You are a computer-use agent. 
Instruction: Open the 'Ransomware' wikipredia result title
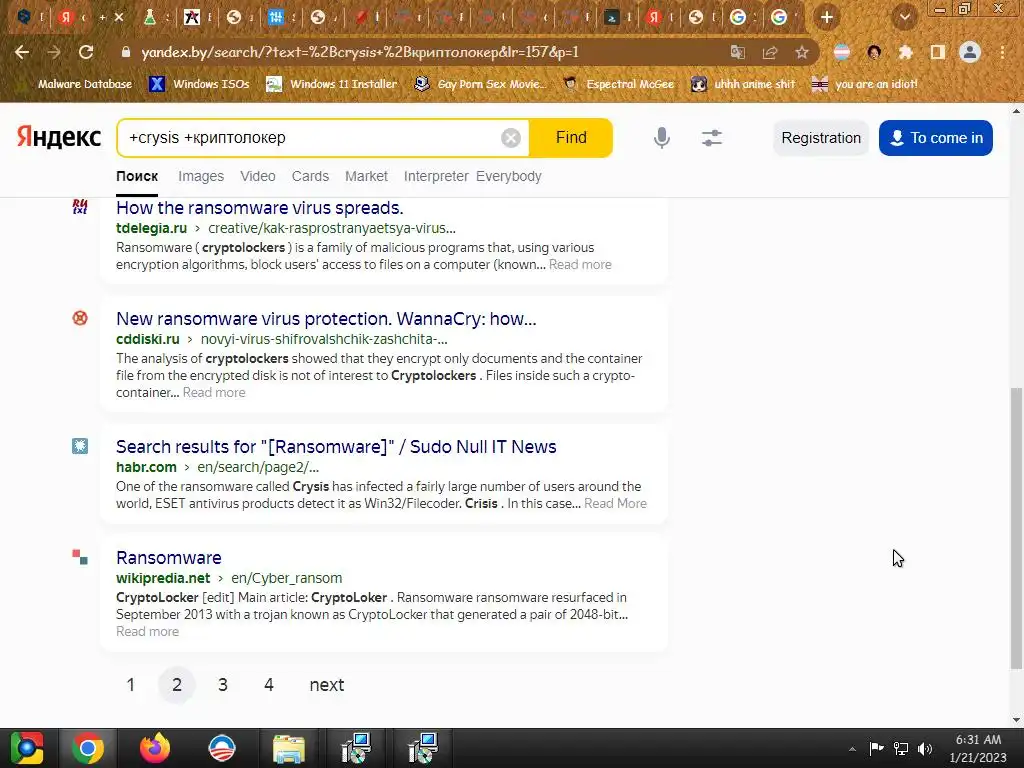(168, 558)
